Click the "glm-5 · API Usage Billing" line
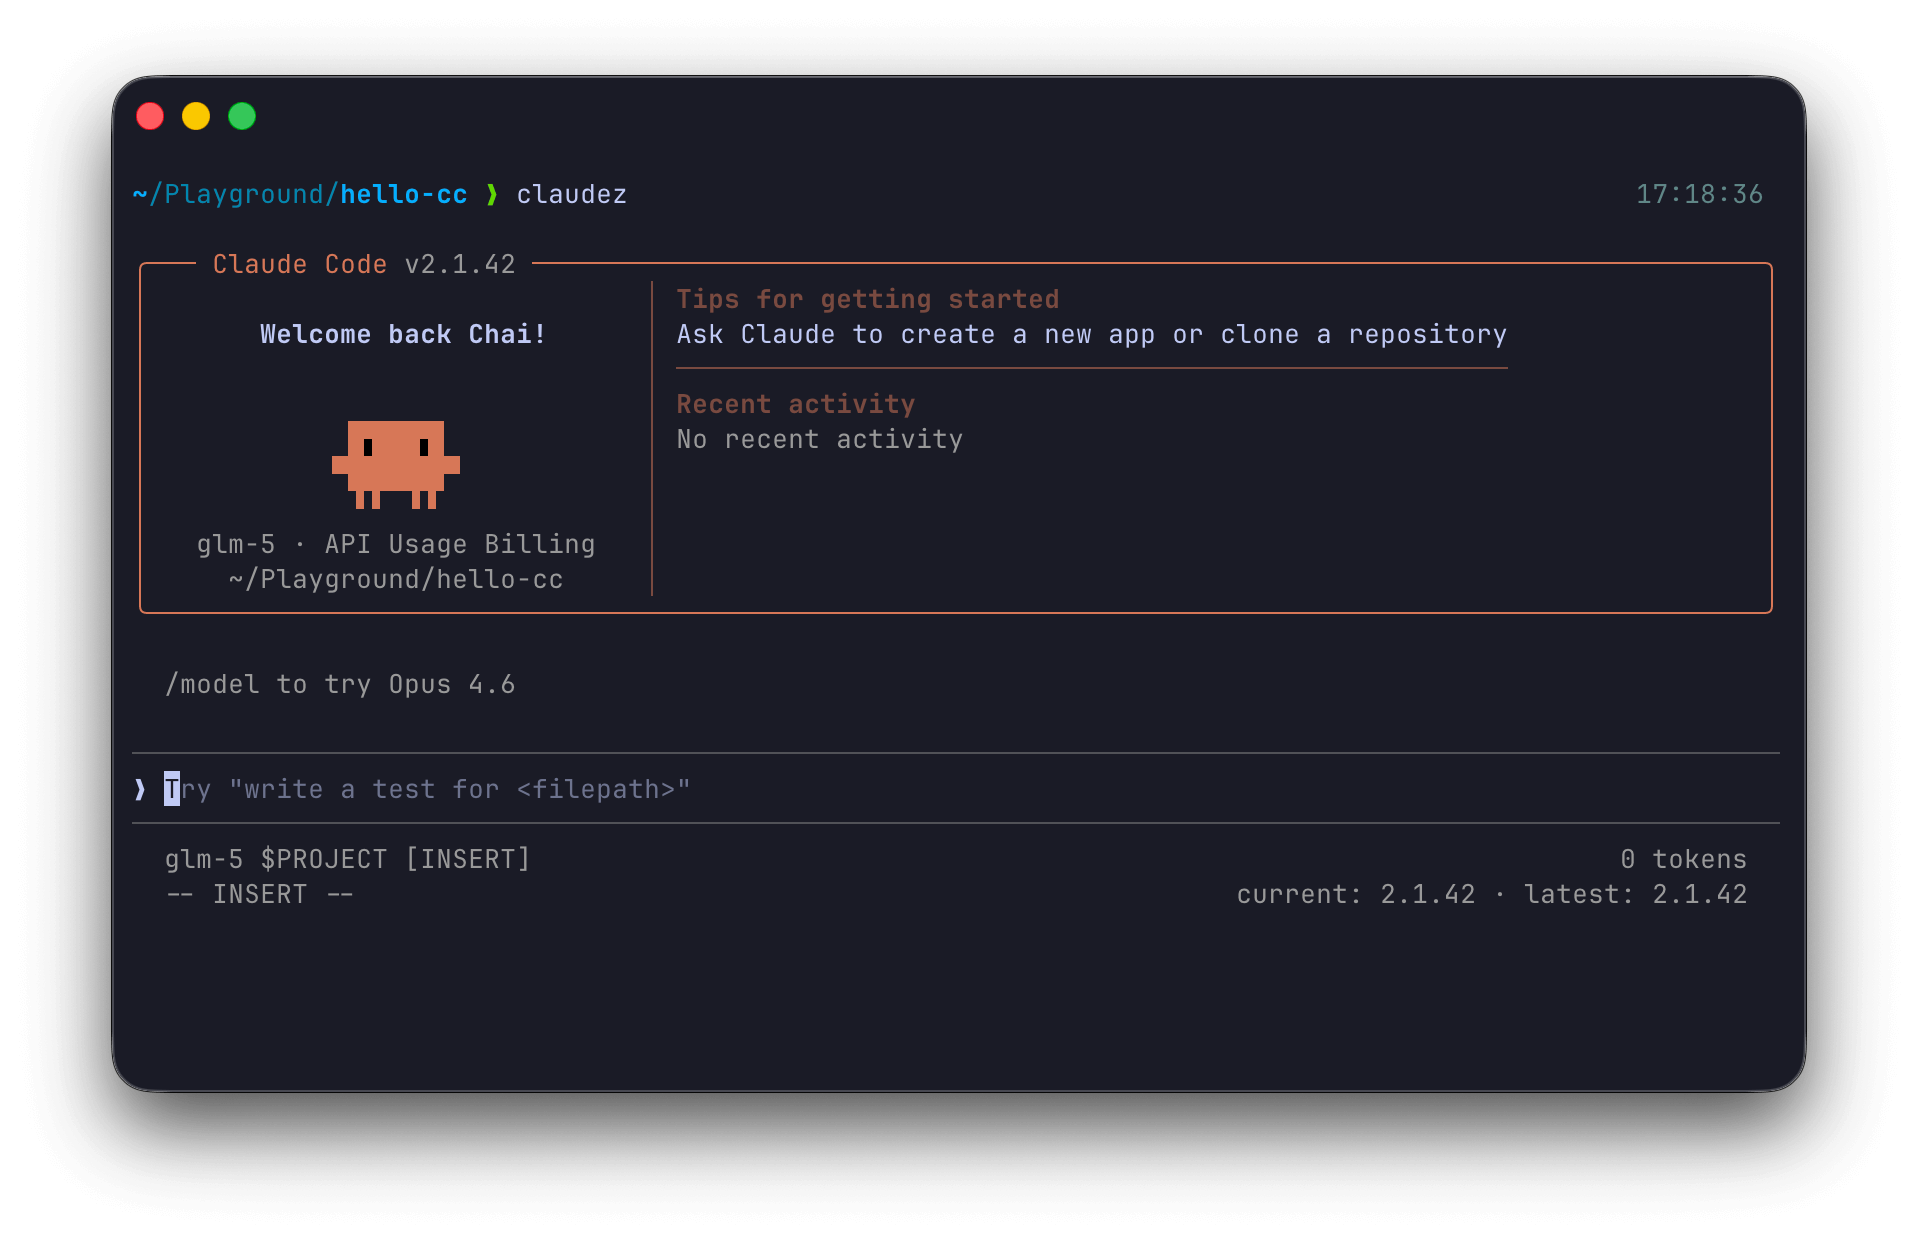Image resolution: width=1918 pixels, height=1240 pixels. tap(396, 545)
